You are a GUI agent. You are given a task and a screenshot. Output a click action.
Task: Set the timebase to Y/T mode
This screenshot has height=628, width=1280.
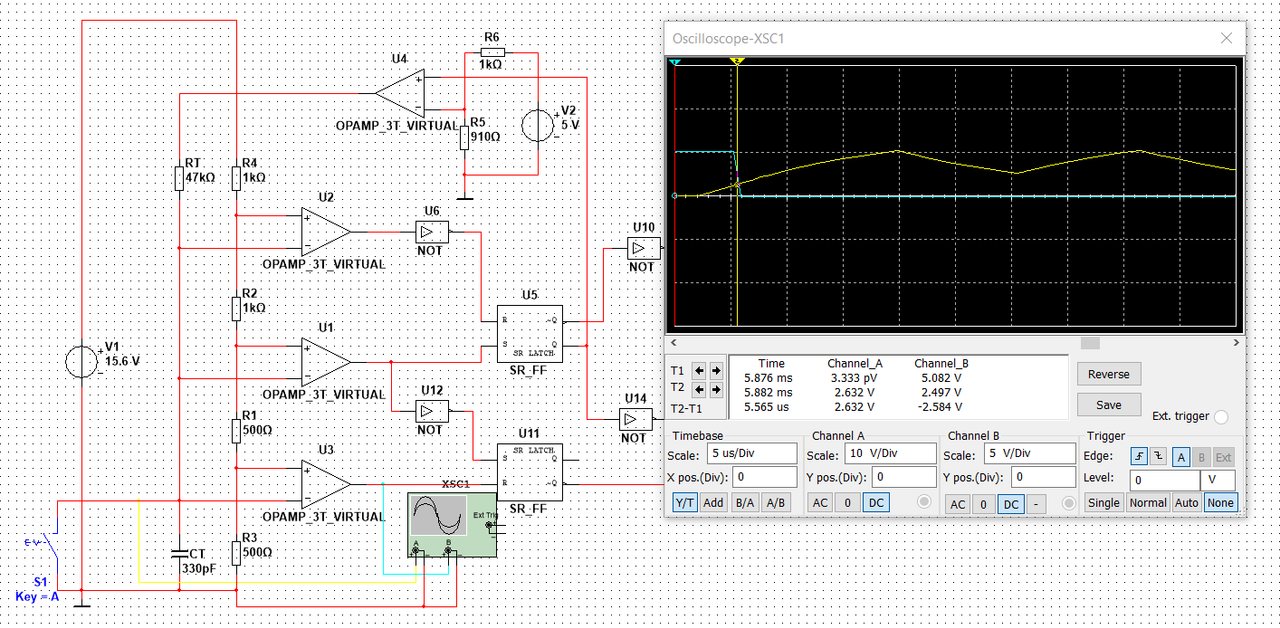point(685,503)
